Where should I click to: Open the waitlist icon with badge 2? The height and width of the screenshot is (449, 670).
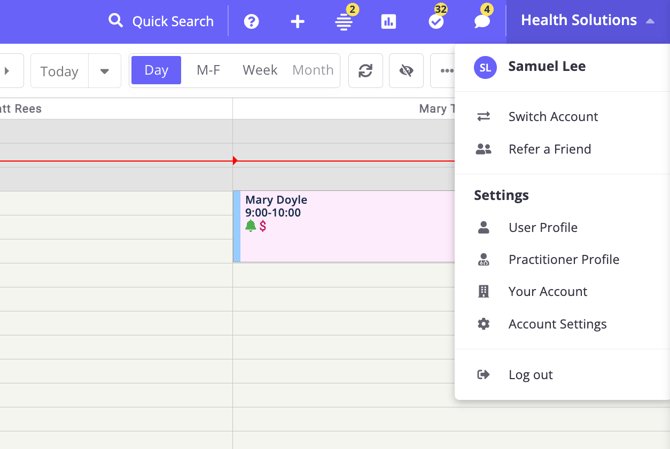tap(343, 21)
